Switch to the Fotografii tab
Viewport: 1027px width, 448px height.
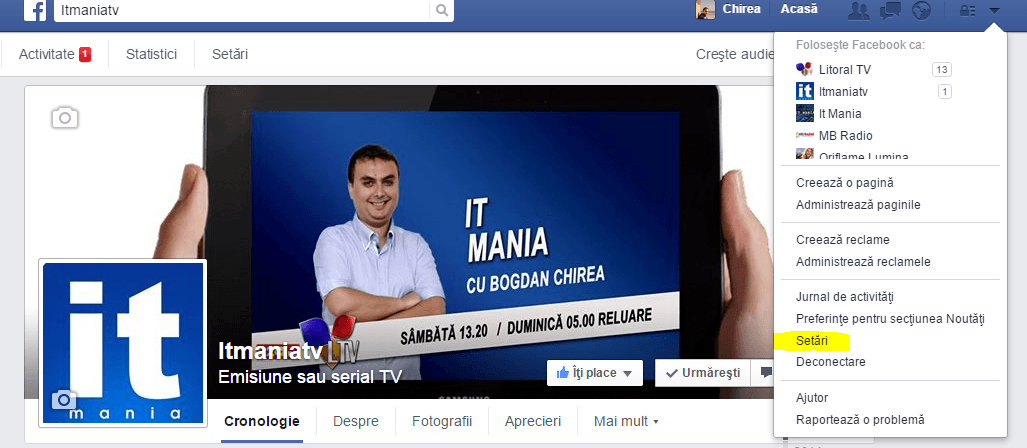(441, 421)
